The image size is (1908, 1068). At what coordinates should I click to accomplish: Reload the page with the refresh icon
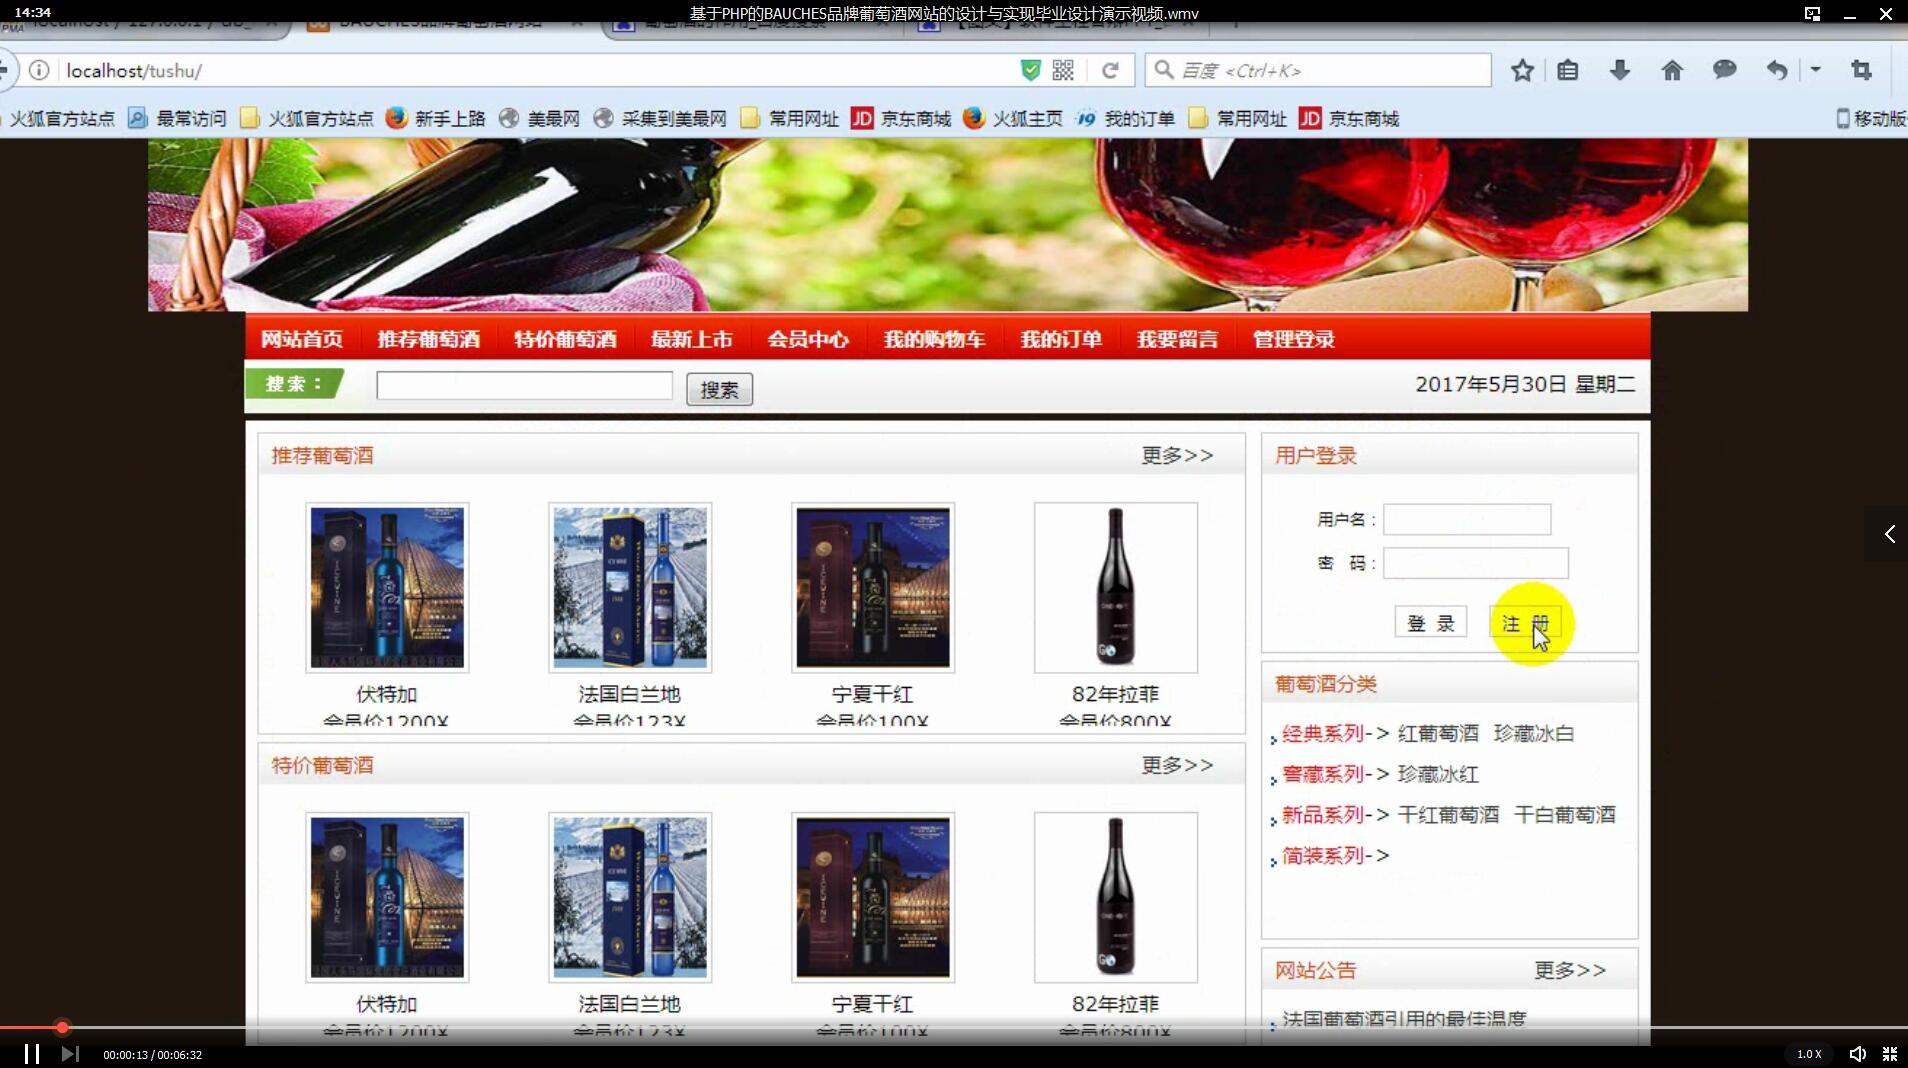(x=1110, y=70)
